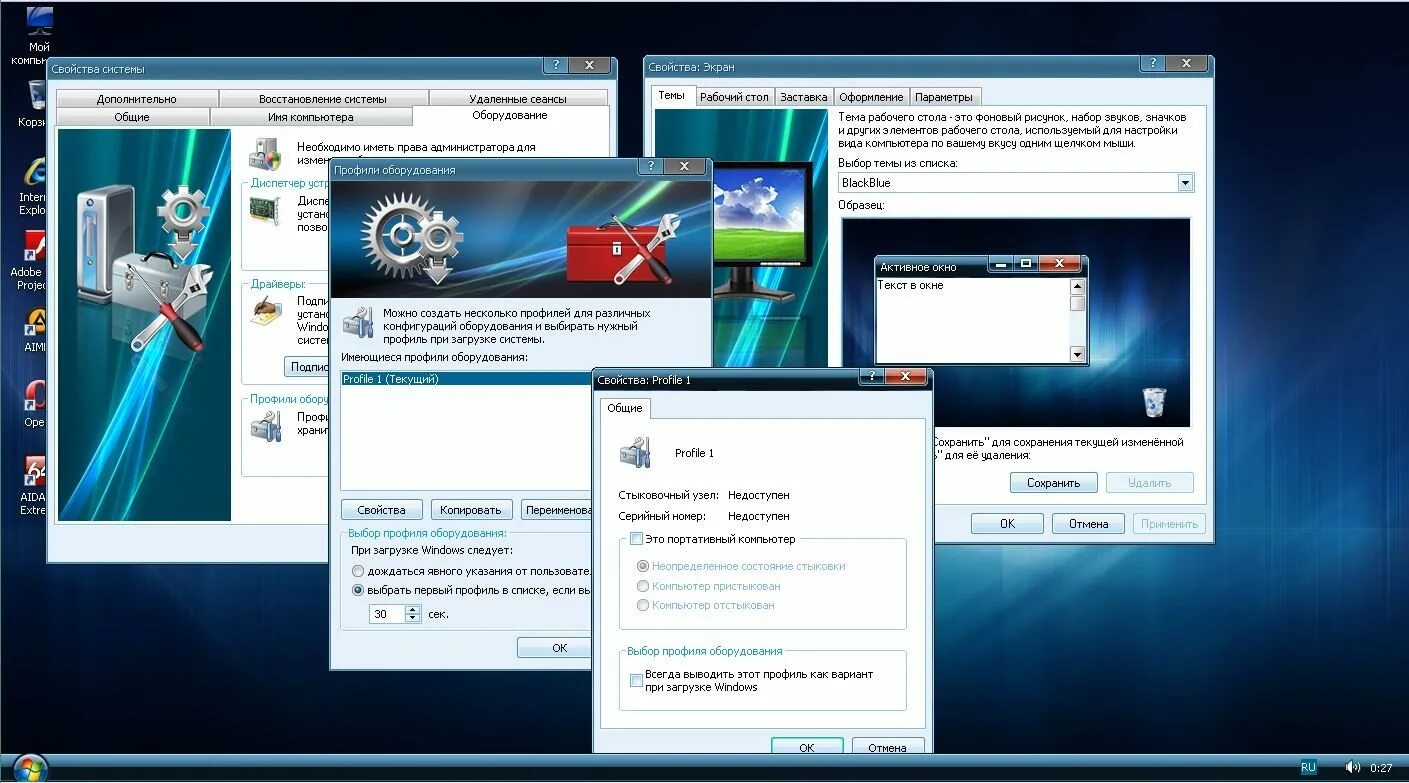
Task: Click help button of Hardware Profiles dialog
Action: [651, 167]
